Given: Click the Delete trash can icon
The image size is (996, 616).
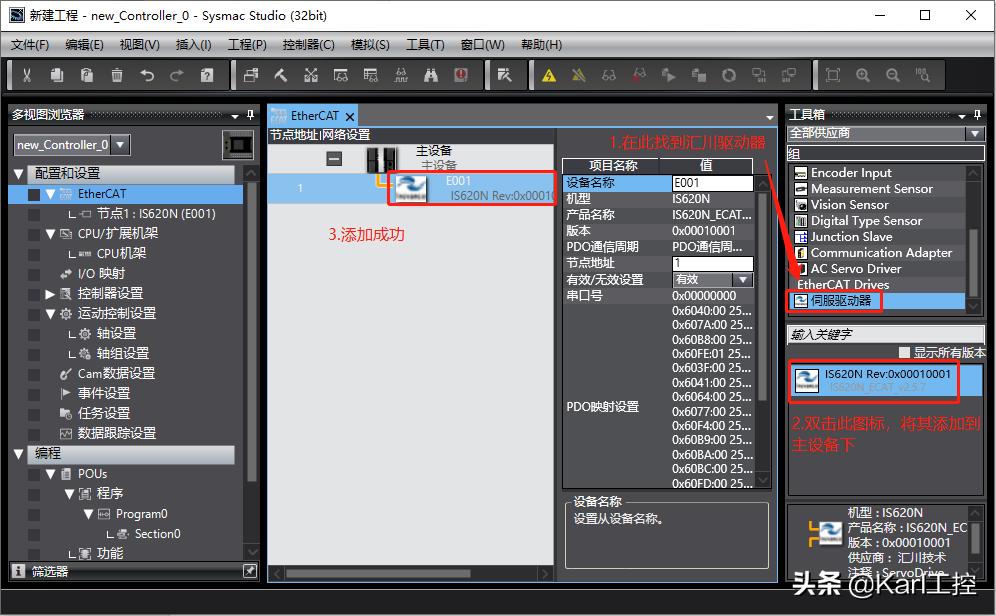Looking at the screenshot, I should coord(117,75).
